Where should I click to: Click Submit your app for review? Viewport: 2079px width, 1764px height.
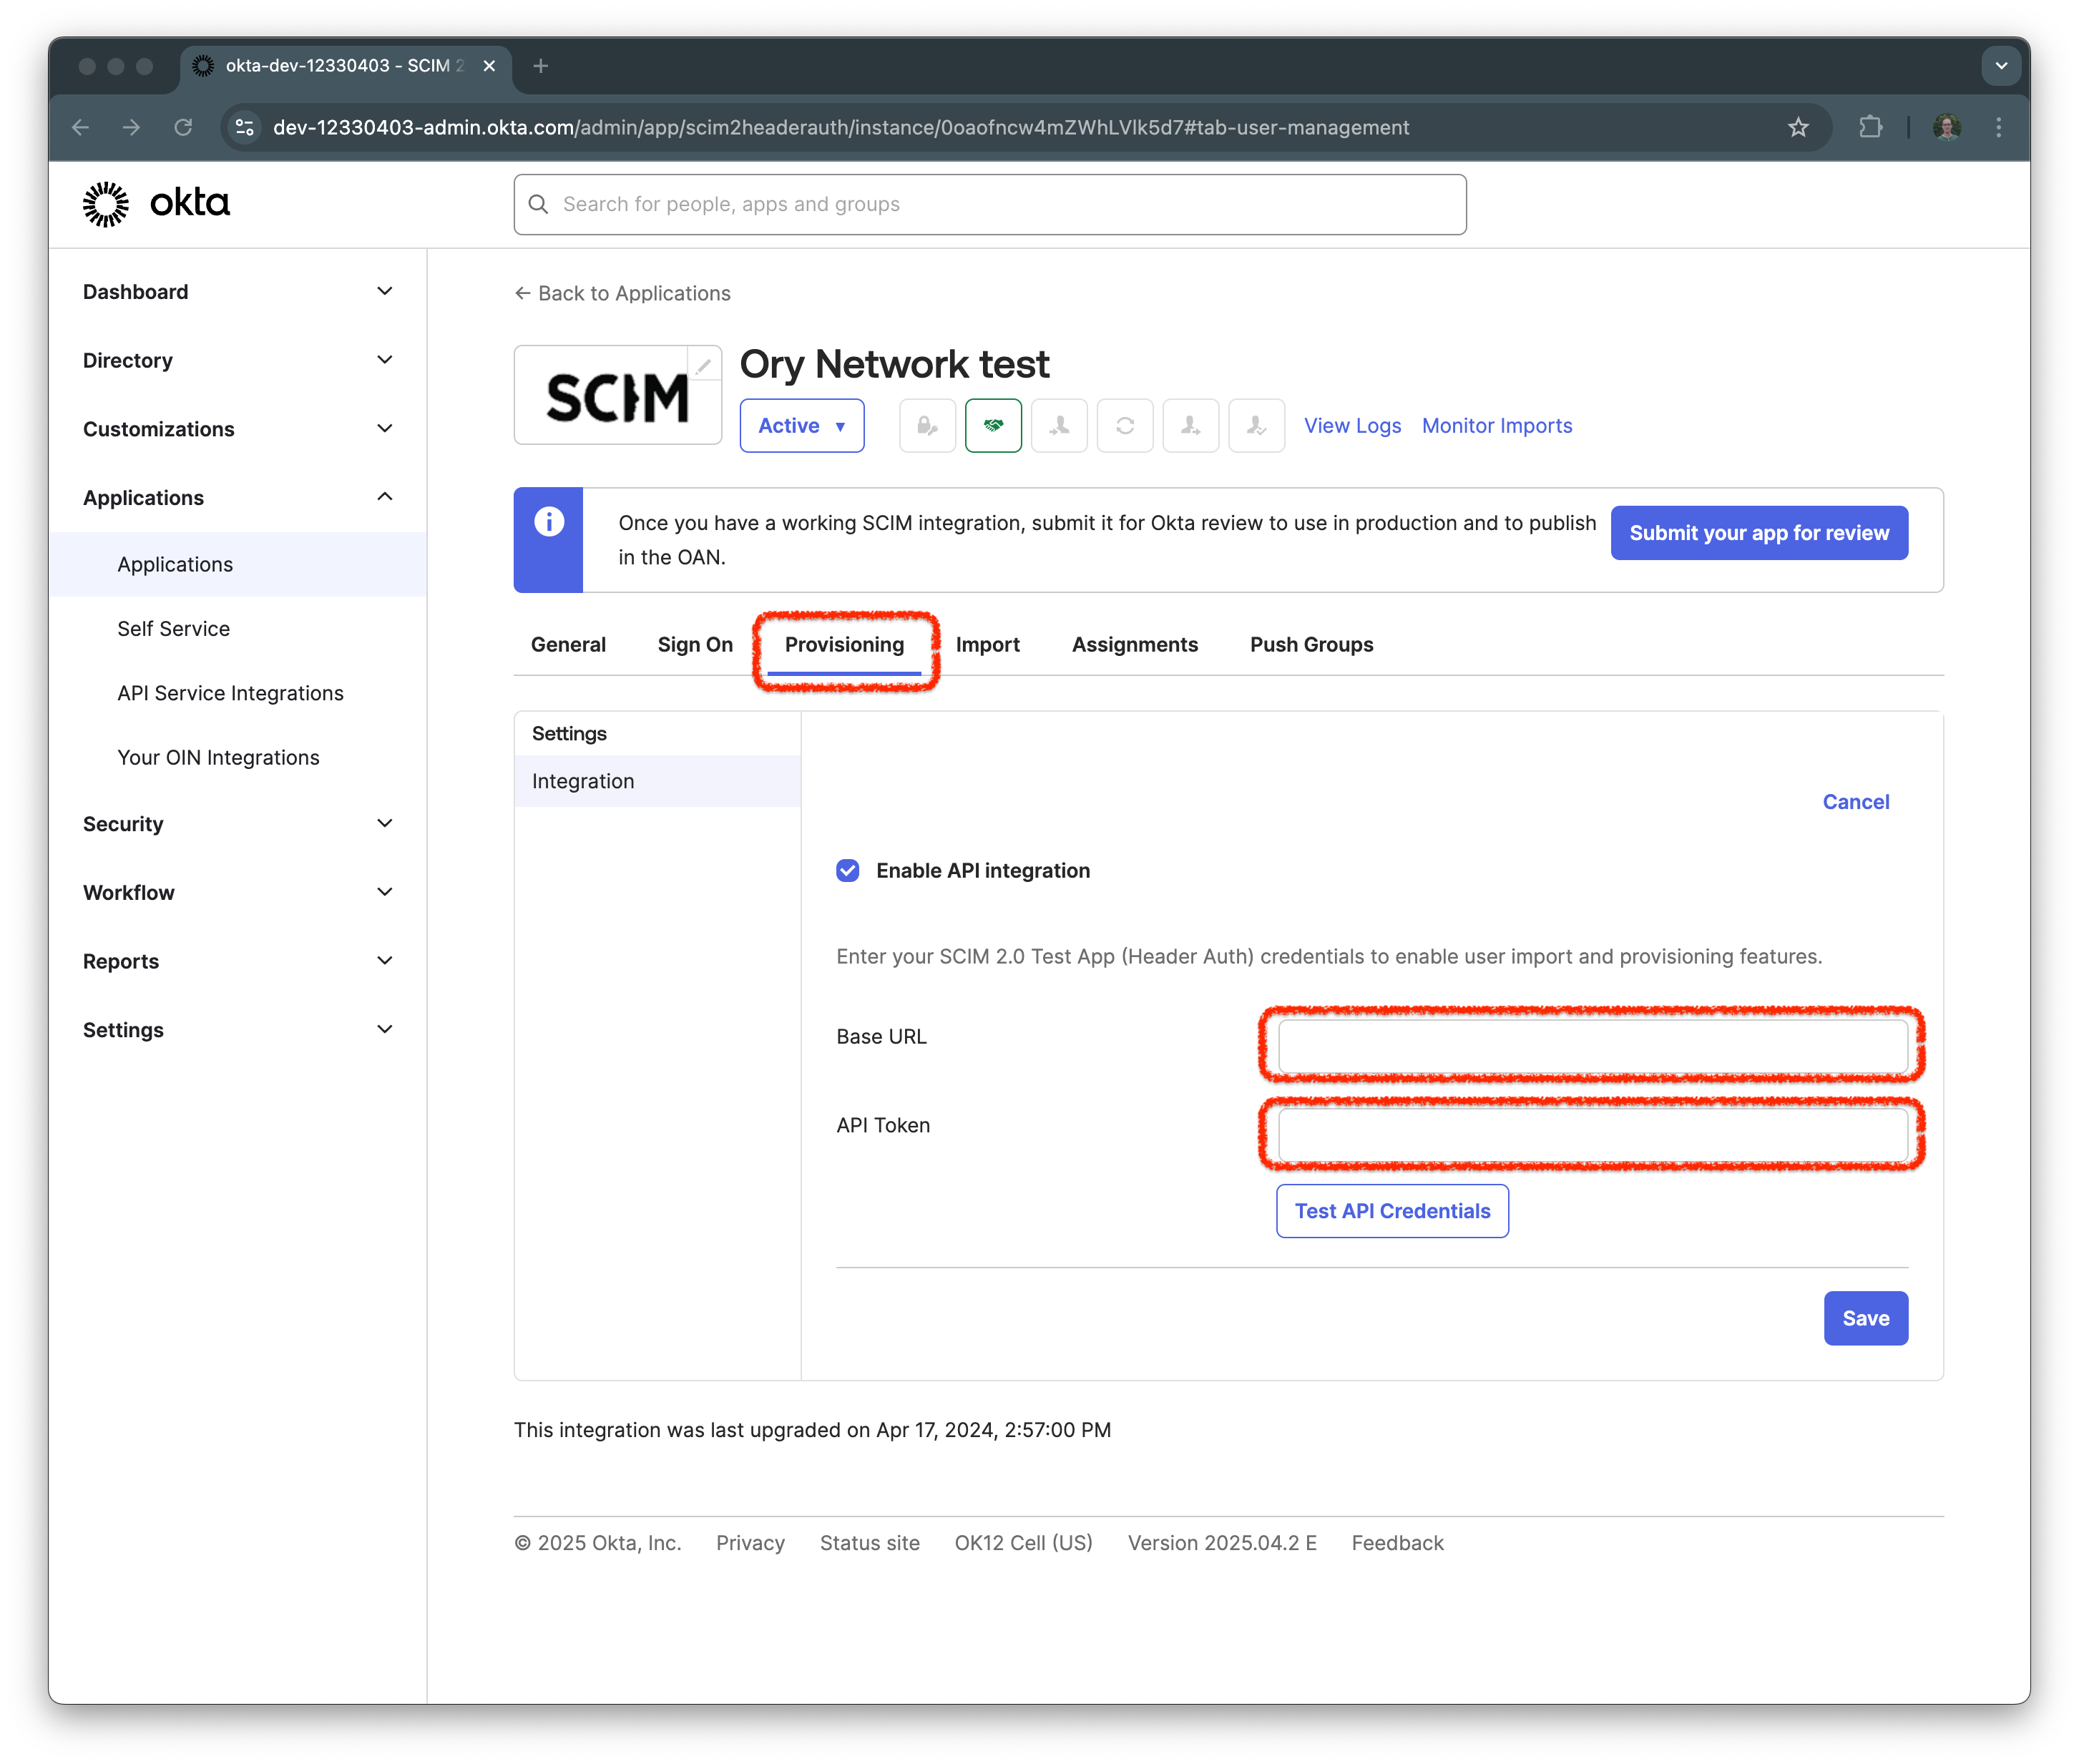(1758, 533)
